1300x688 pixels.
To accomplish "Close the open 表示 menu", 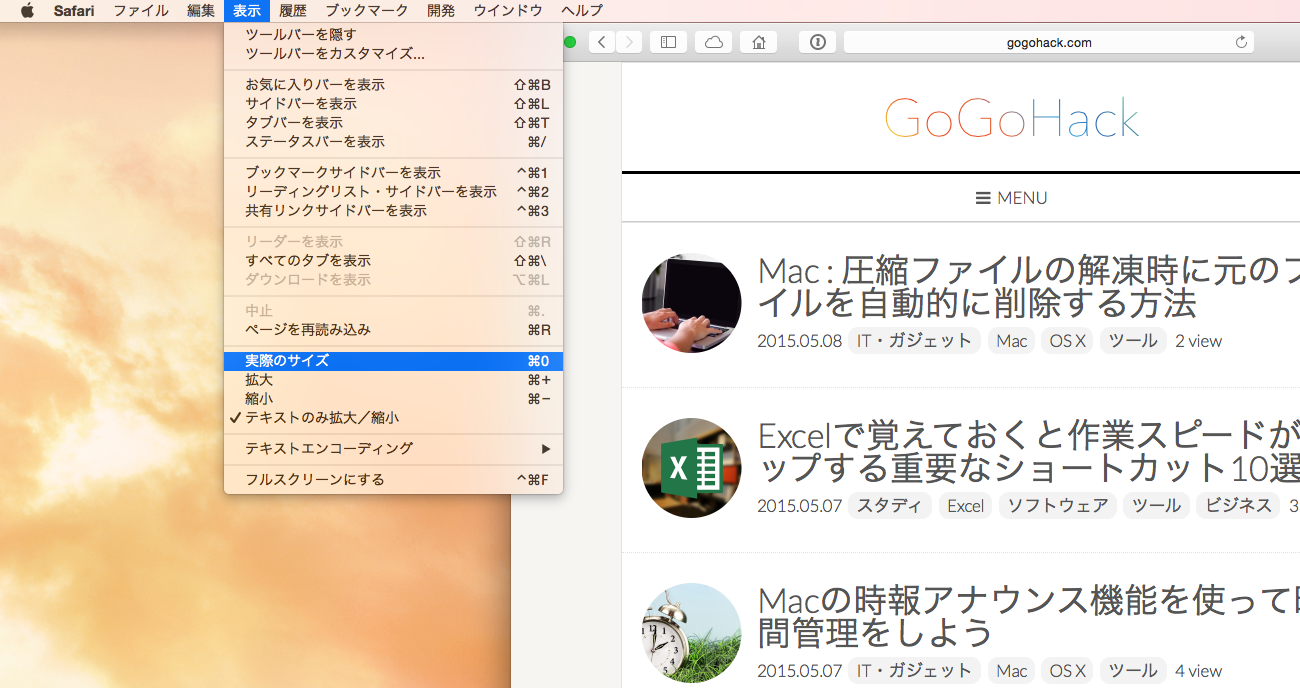I will (x=247, y=11).
